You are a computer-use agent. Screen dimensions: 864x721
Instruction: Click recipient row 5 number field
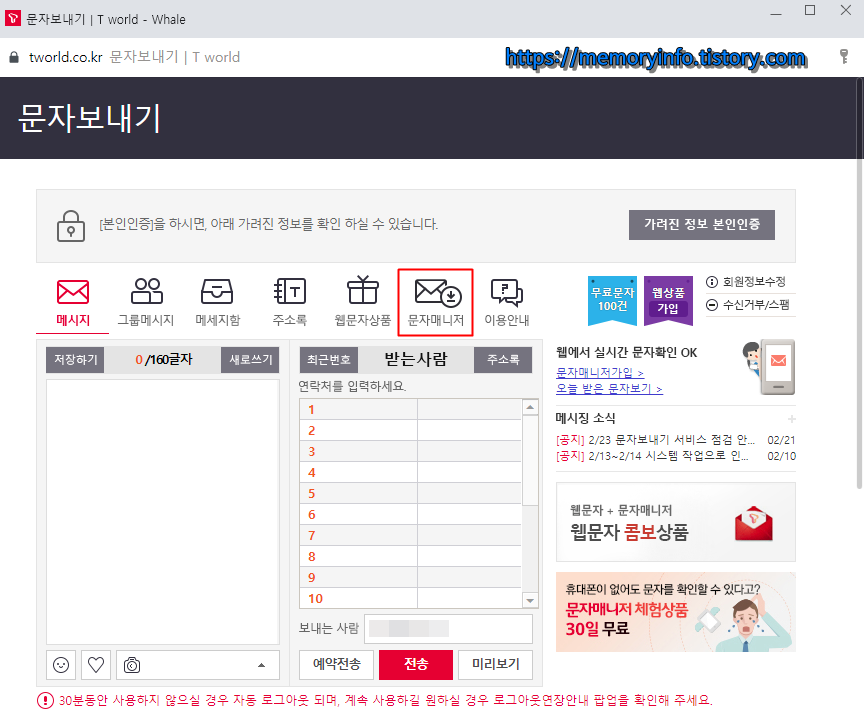(358, 493)
